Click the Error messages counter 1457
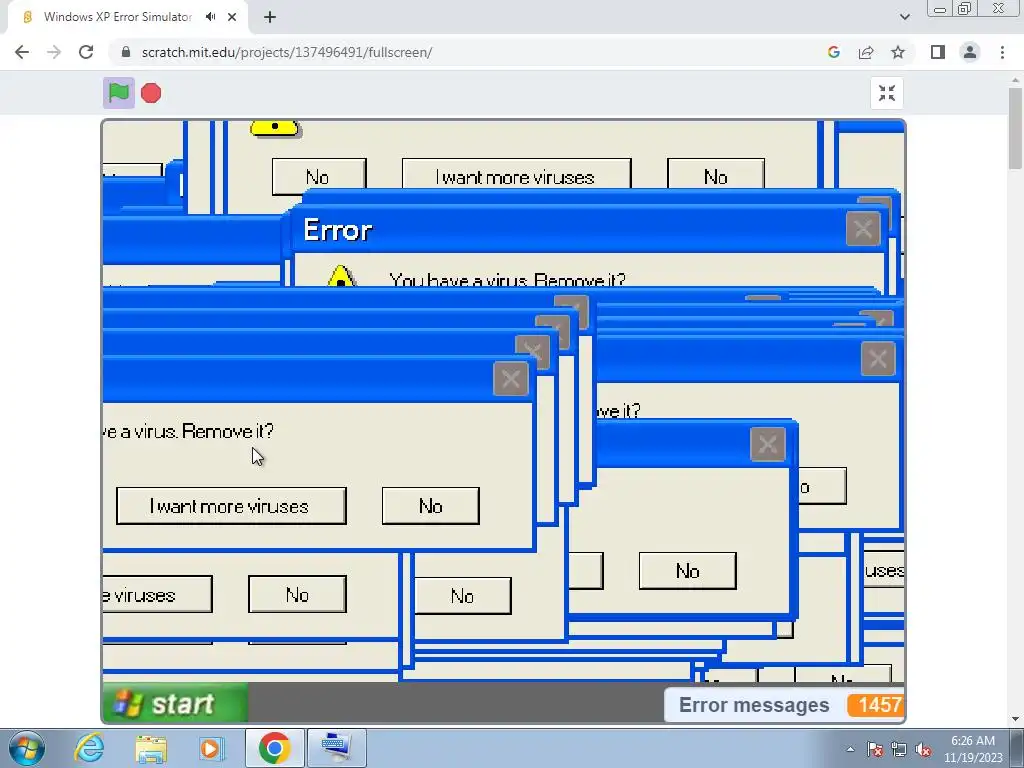 pos(875,705)
